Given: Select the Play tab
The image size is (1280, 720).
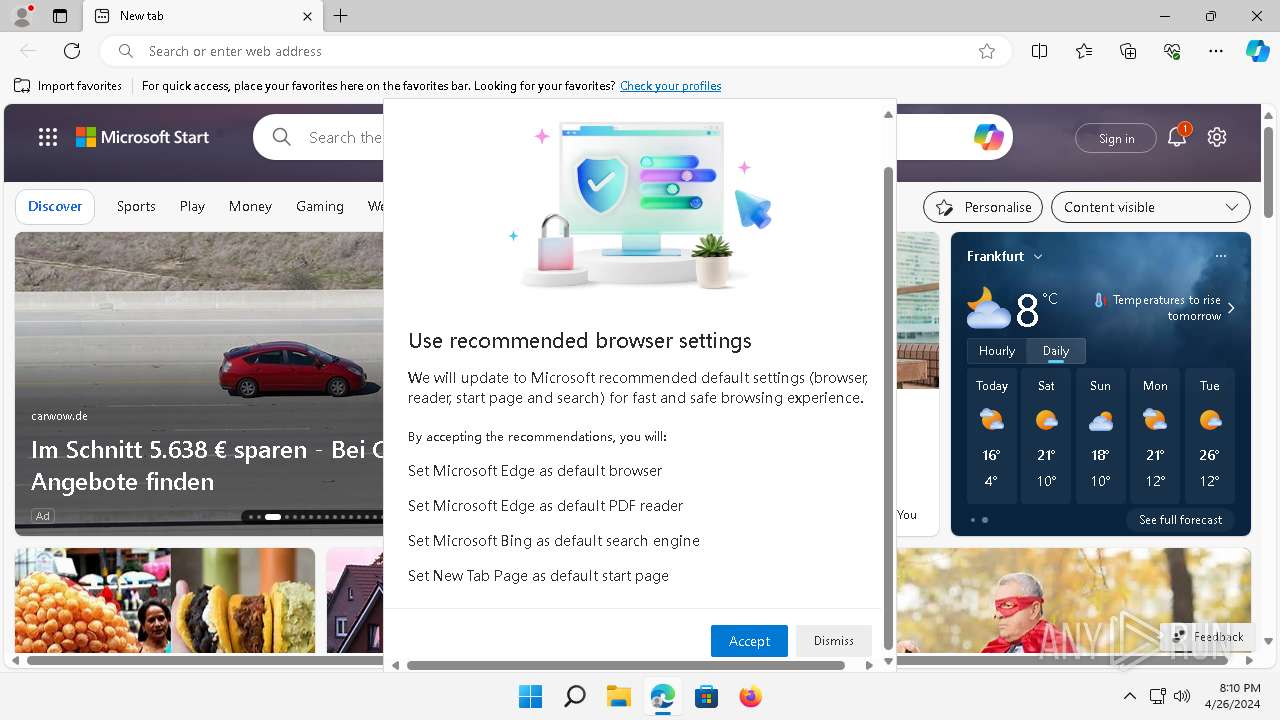Looking at the screenshot, I should (x=192, y=206).
